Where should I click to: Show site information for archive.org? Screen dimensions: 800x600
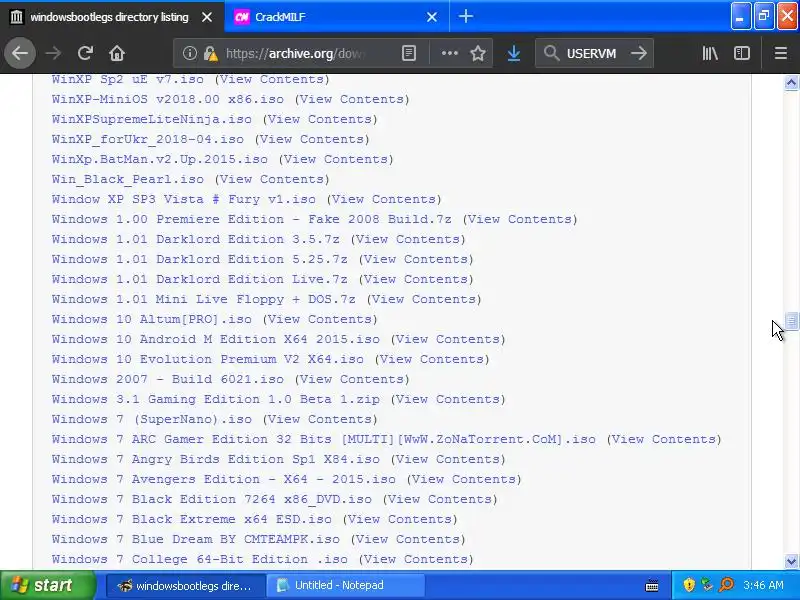click(x=190, y=53)
